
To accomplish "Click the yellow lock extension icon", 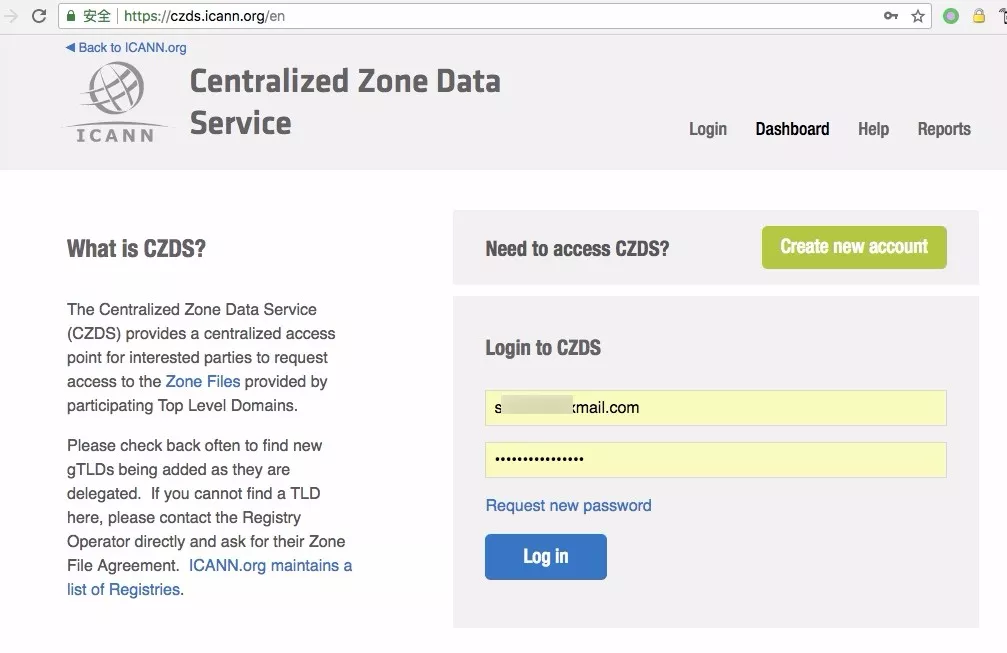I will [979, 16].
